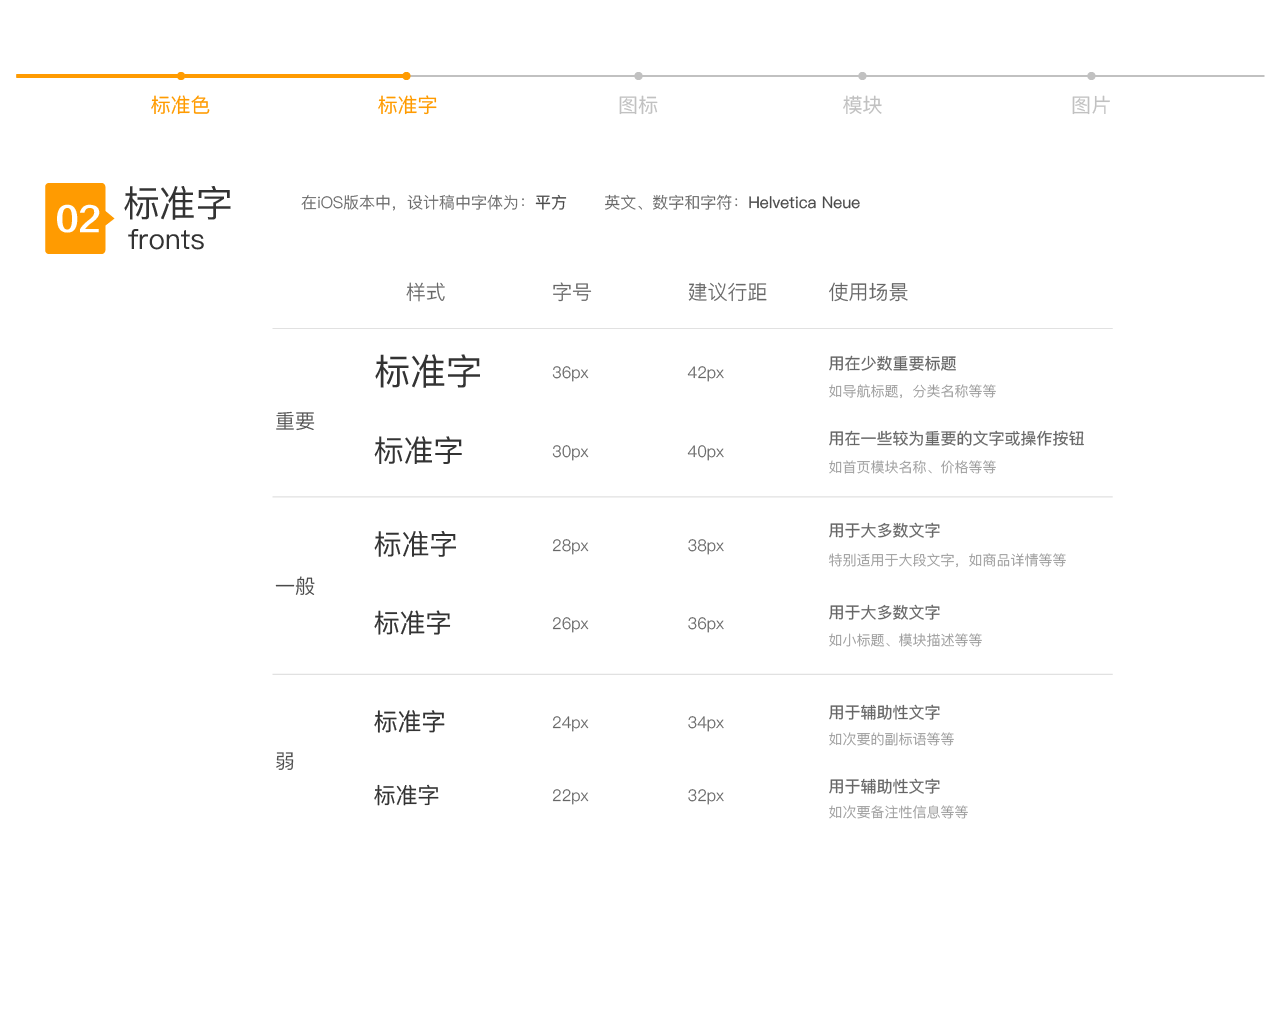Click 如次要备注性信息等等 note
Viewport: 1281px width, 1020px height.
coord(898,812)
